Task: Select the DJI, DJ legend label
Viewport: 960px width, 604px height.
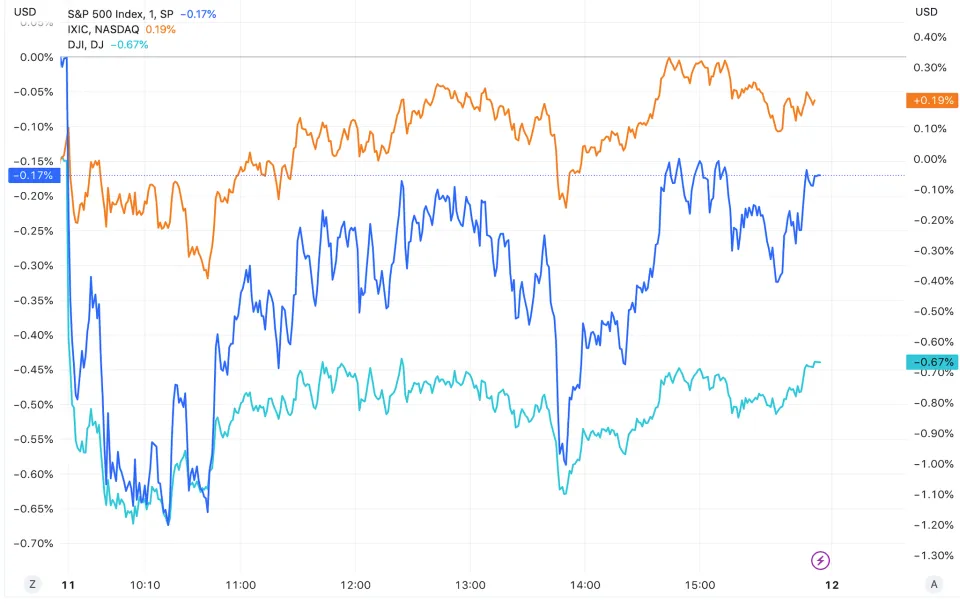Action: 85,44
